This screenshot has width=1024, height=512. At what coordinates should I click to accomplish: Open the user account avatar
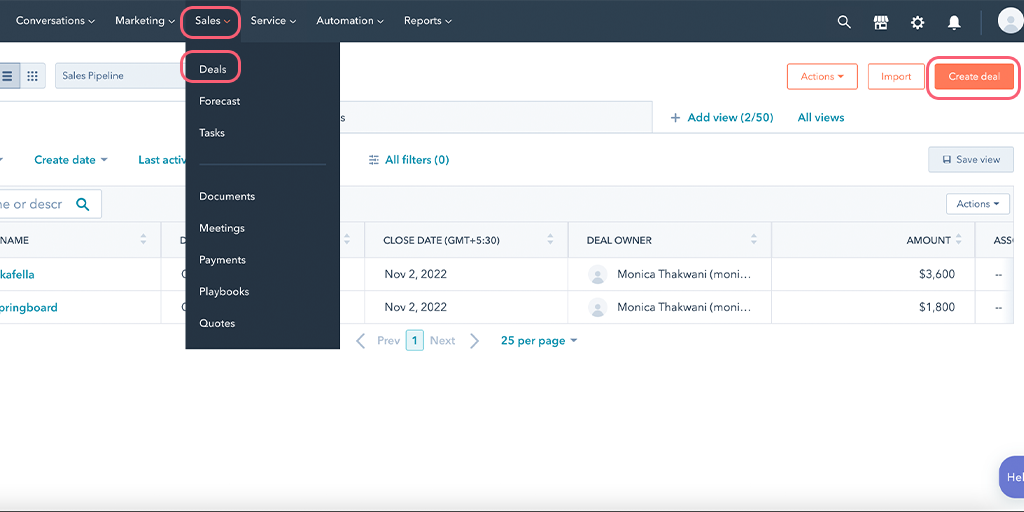click(x=1010, y=21)
